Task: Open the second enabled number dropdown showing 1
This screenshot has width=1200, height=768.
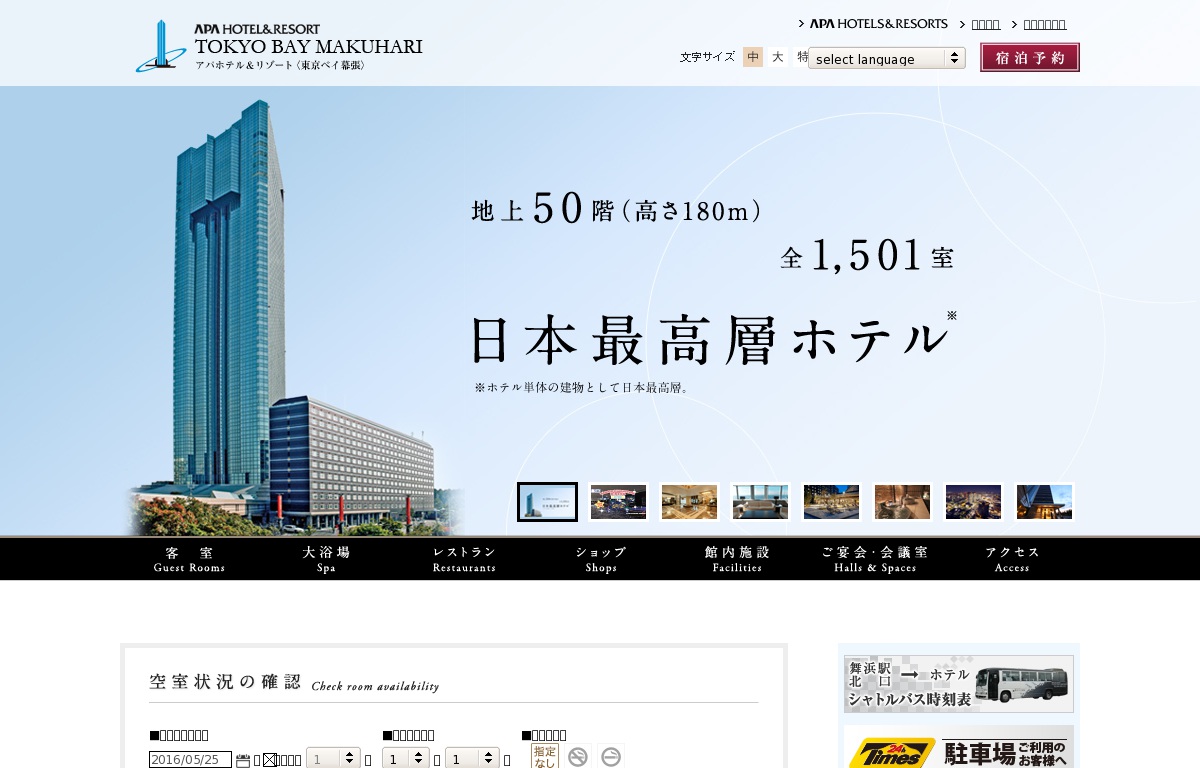Action: [x=472, y=759]
